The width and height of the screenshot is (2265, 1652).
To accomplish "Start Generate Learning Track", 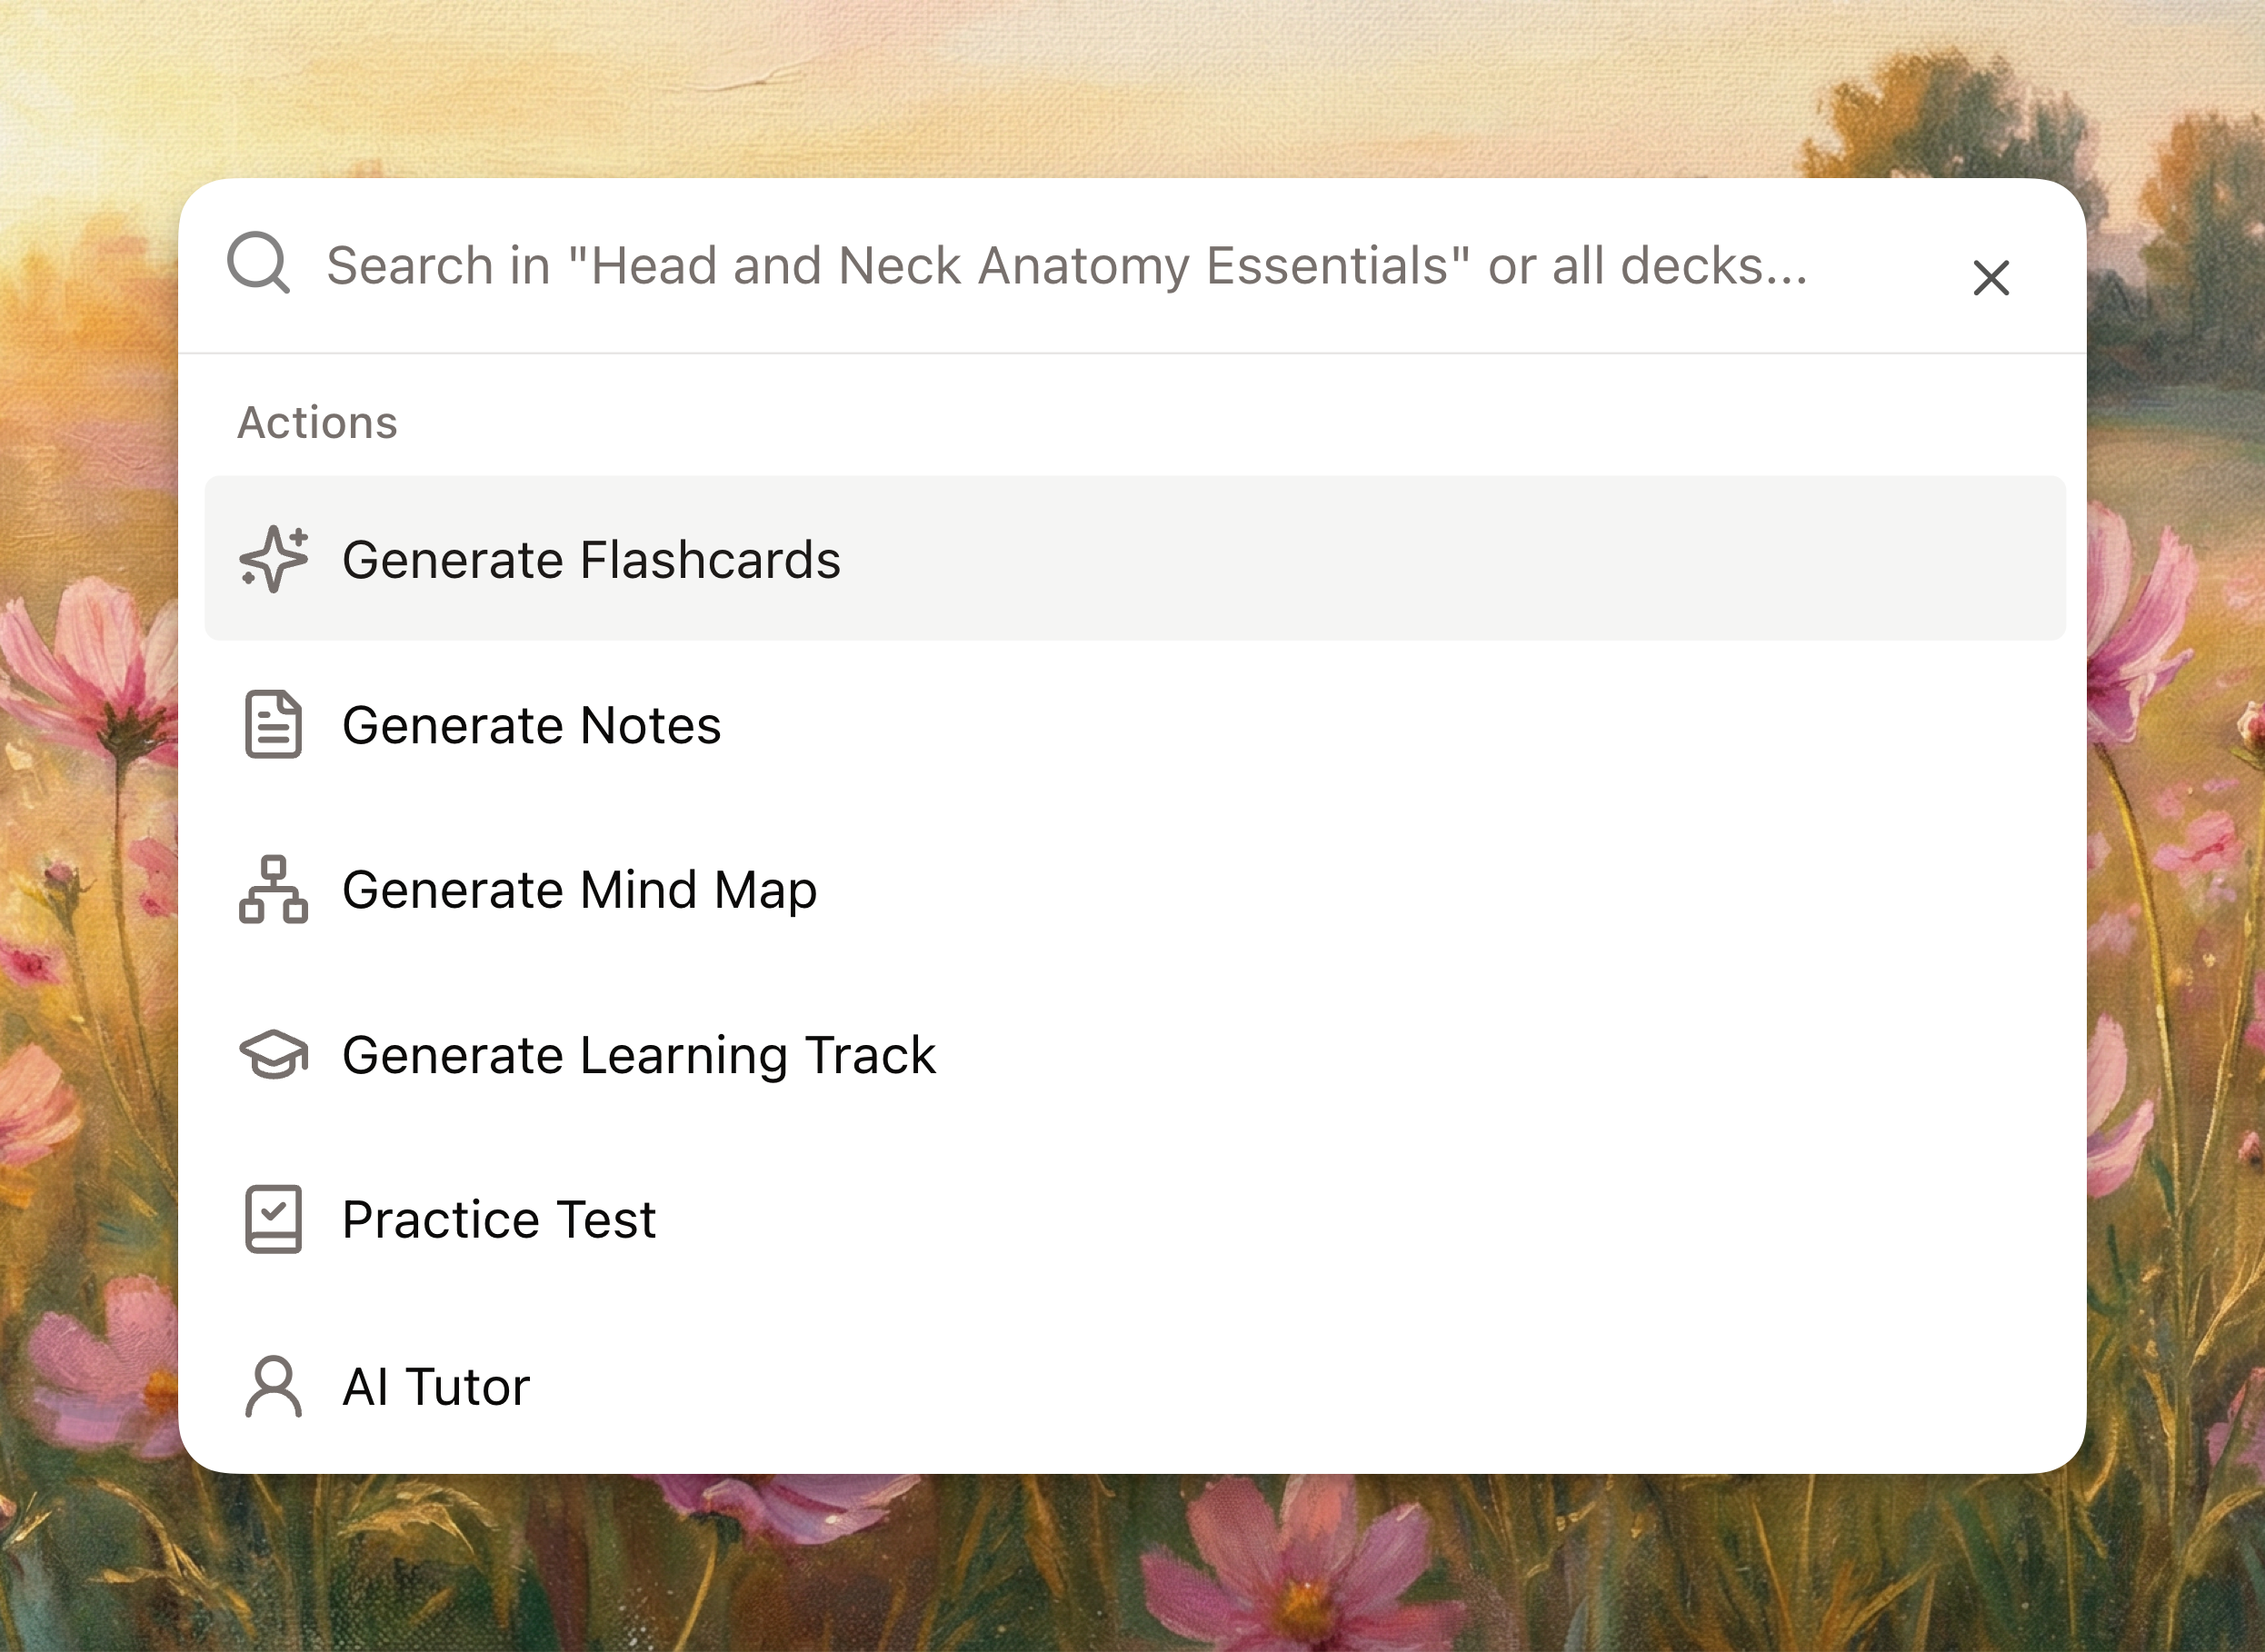I will (638, 1054).
